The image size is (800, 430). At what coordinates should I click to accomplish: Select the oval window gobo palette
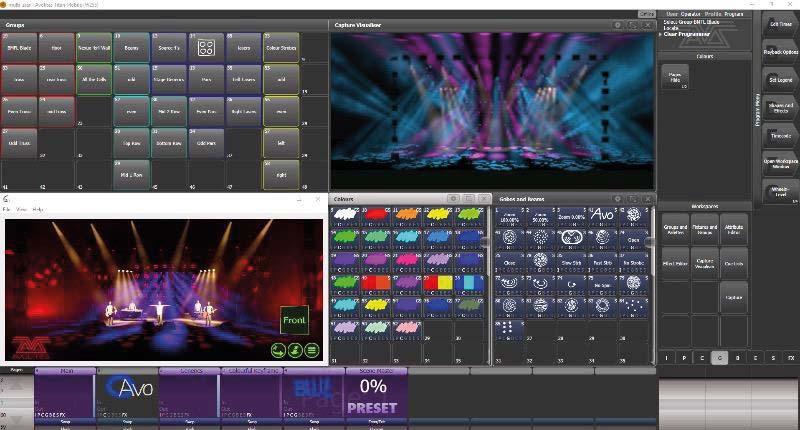pos(571,239)
